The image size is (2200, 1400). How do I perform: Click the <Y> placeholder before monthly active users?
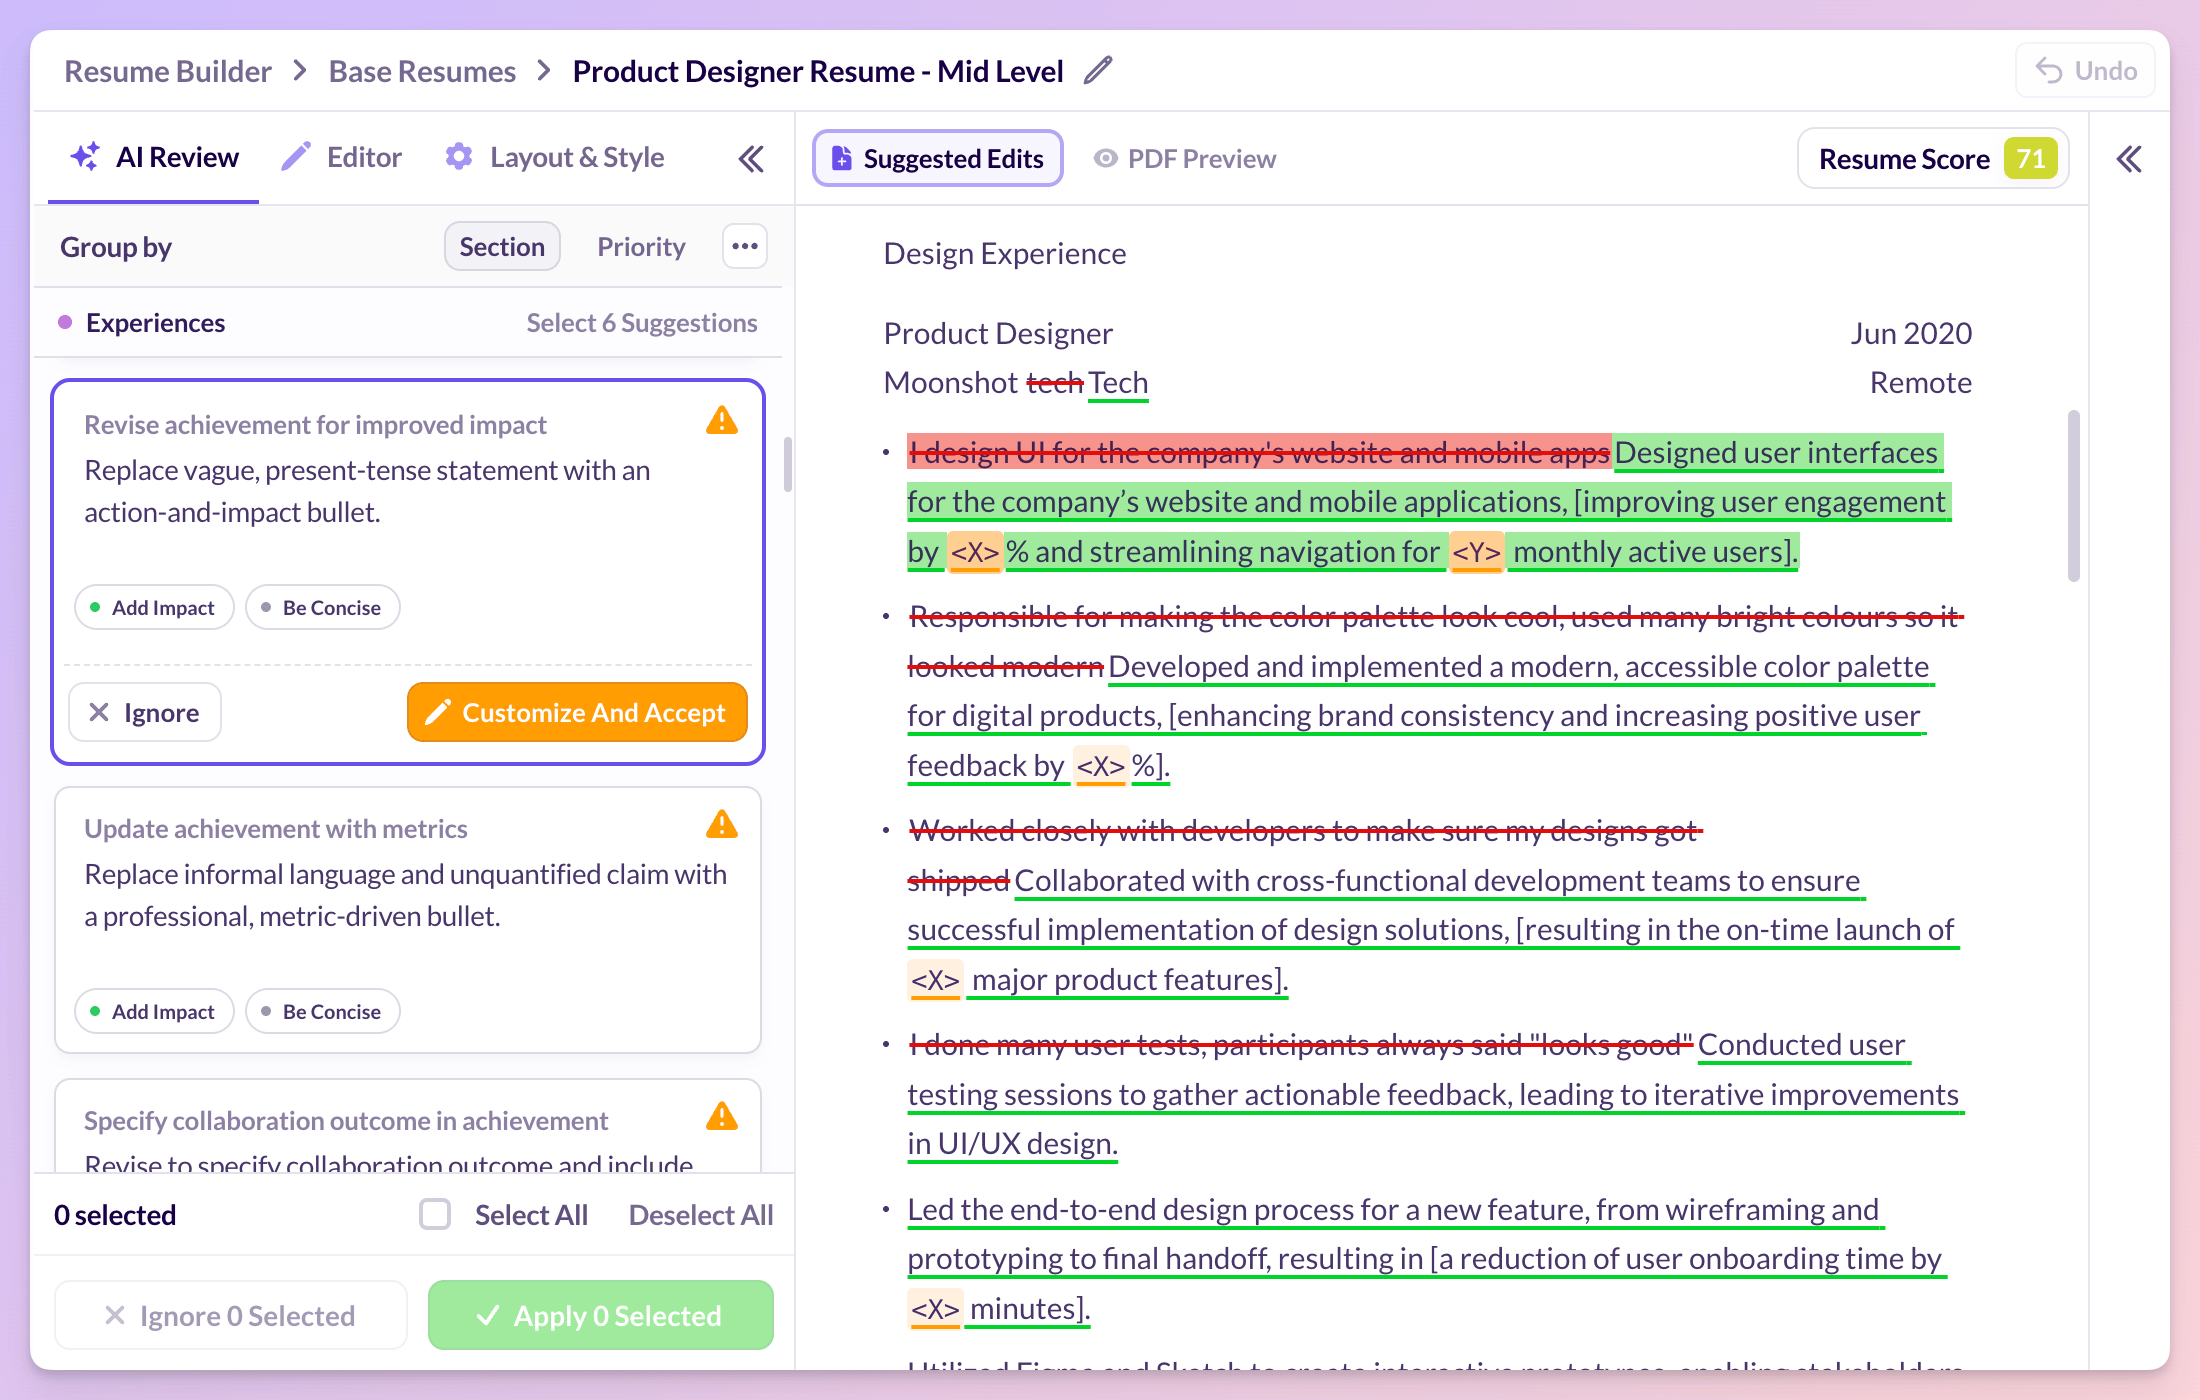(x=1476, y=552)
